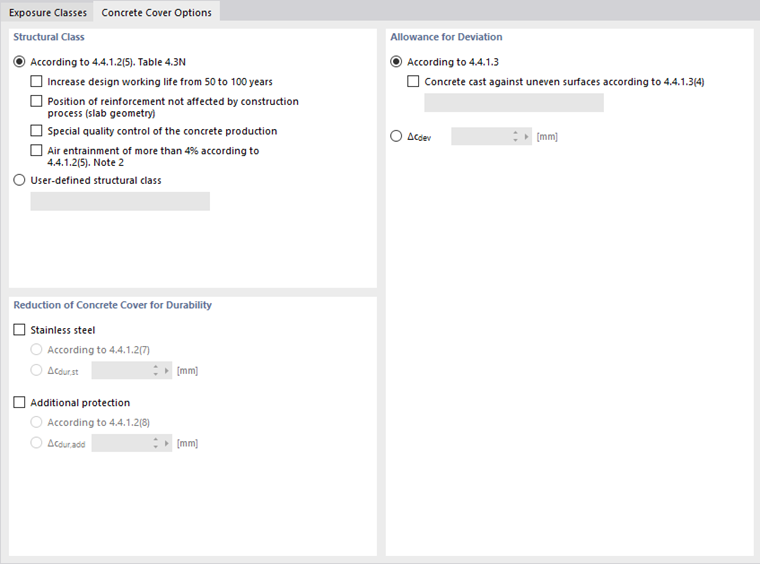Screen dimensions: 760x564
Task: Open the Δcdev value arrow menu
Action: (x=527, y=136)
